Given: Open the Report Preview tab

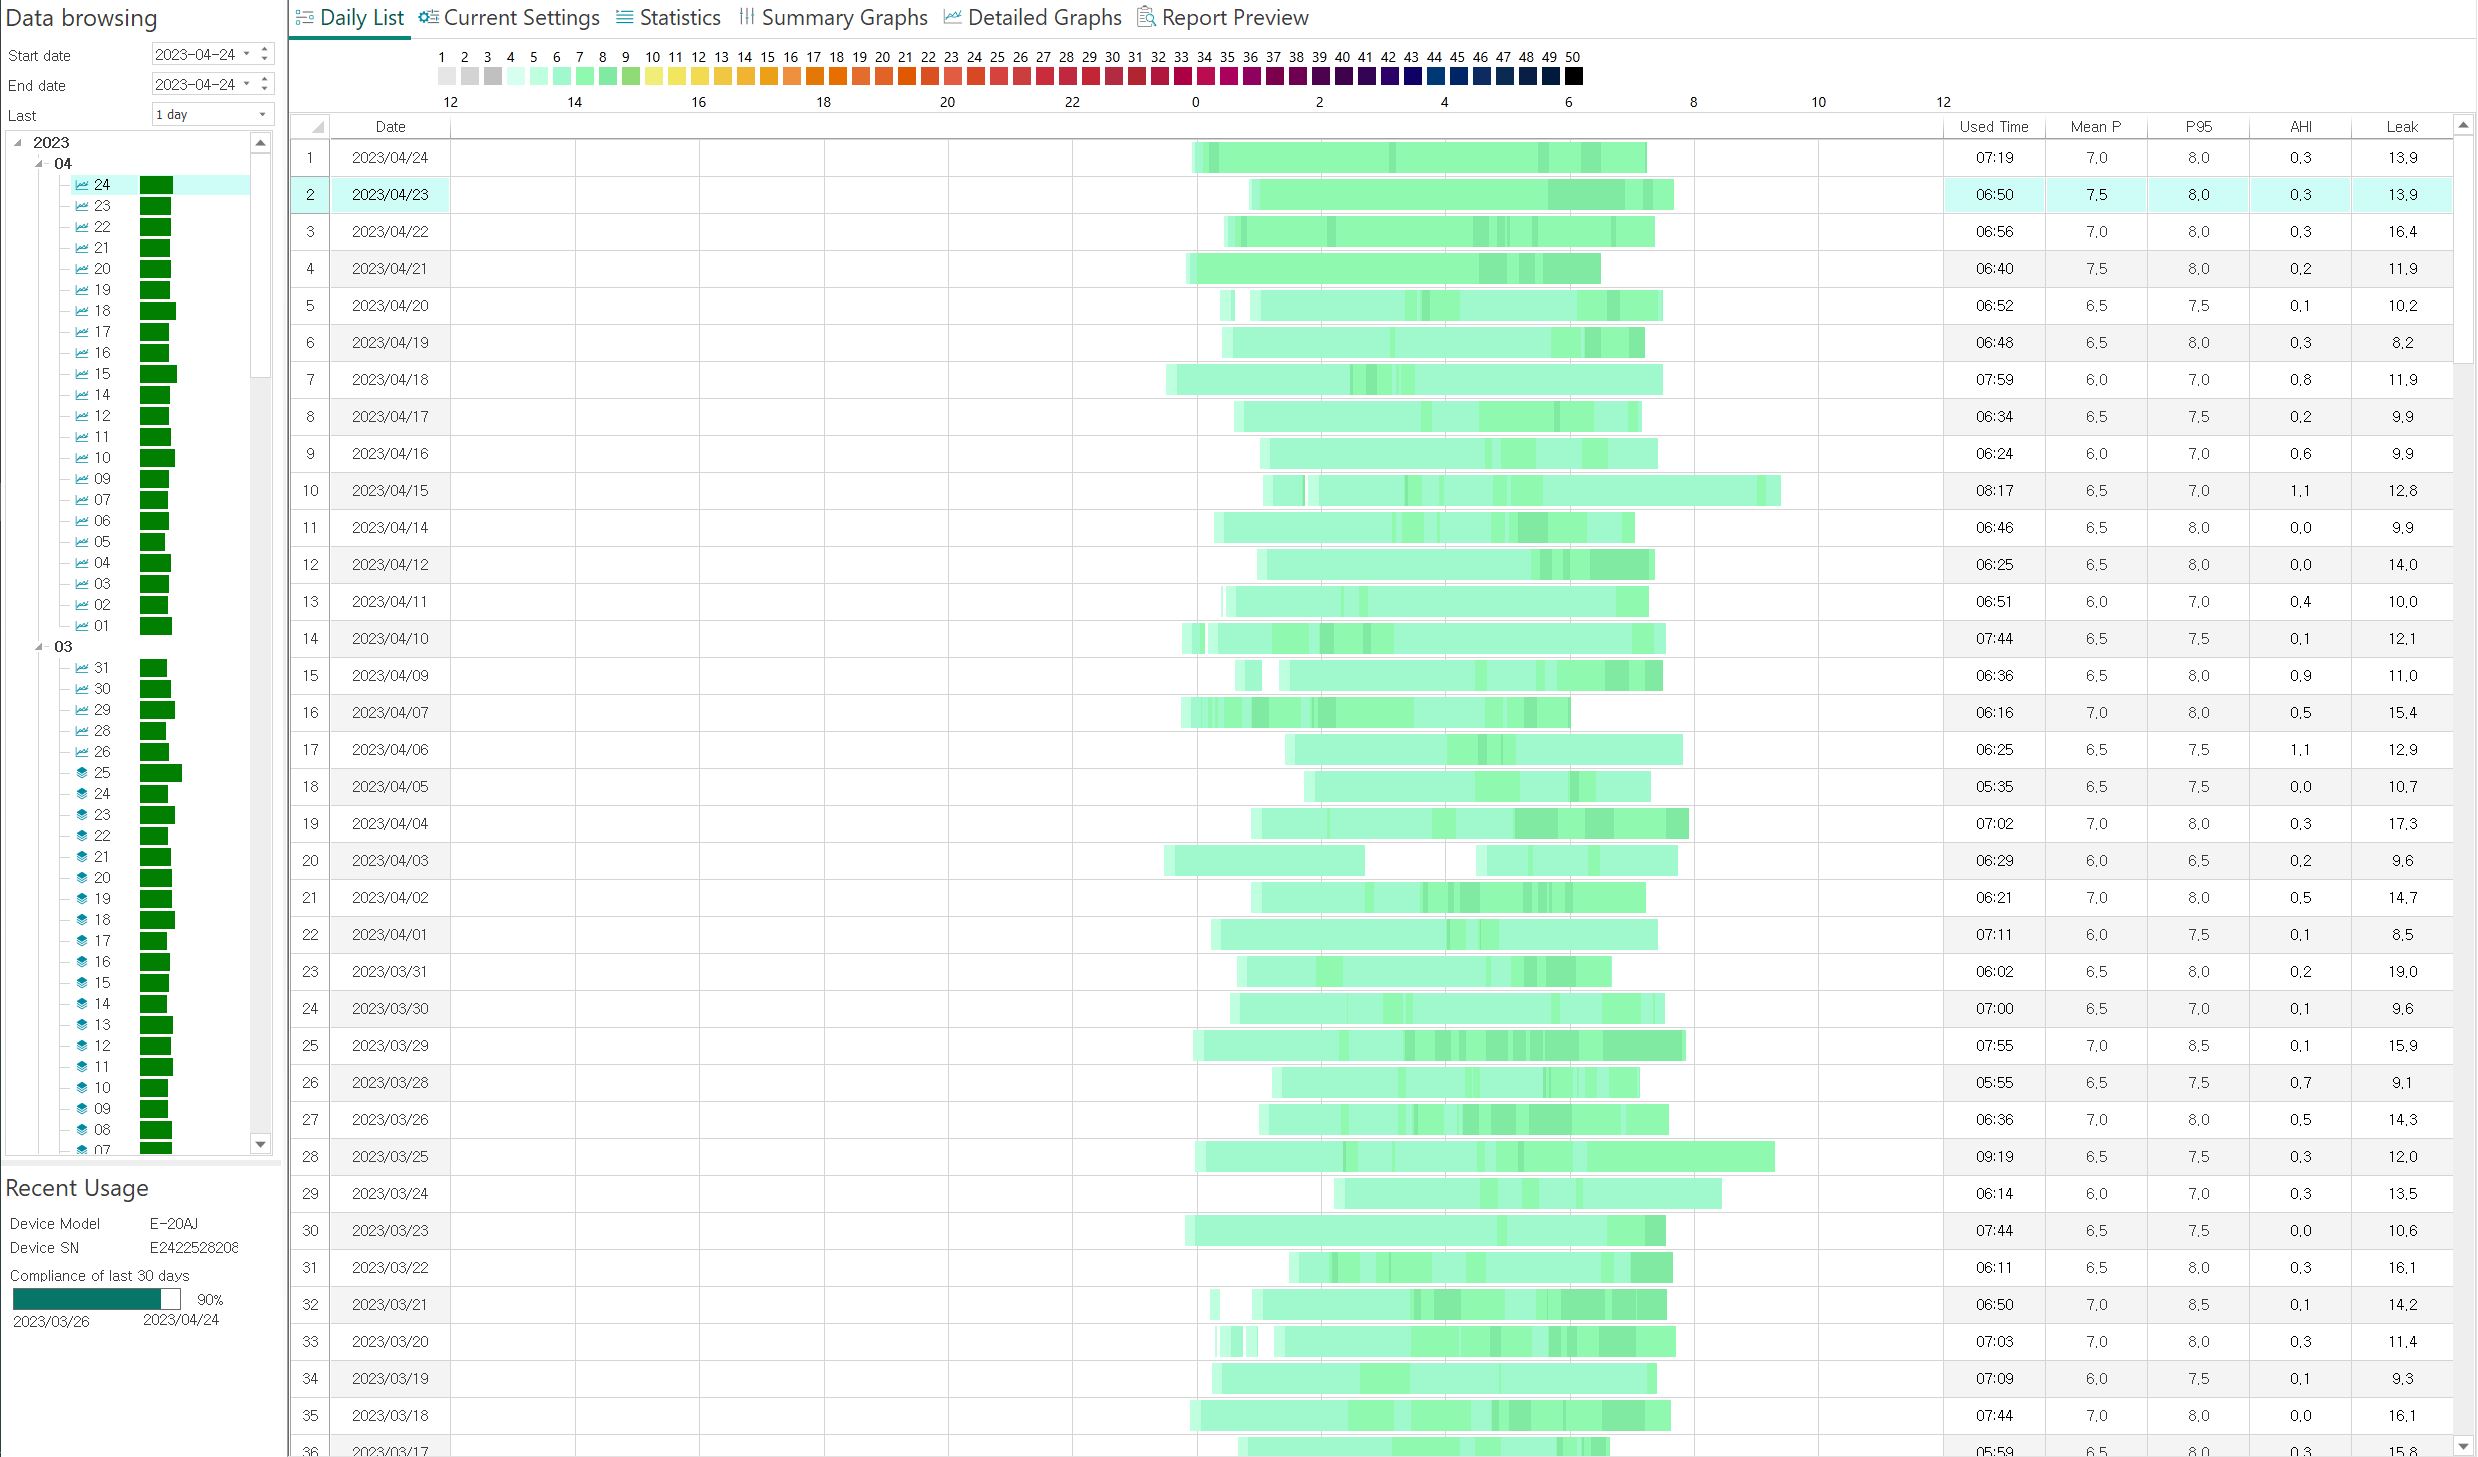Looking at the screenshot, I should coord(1235,18).
